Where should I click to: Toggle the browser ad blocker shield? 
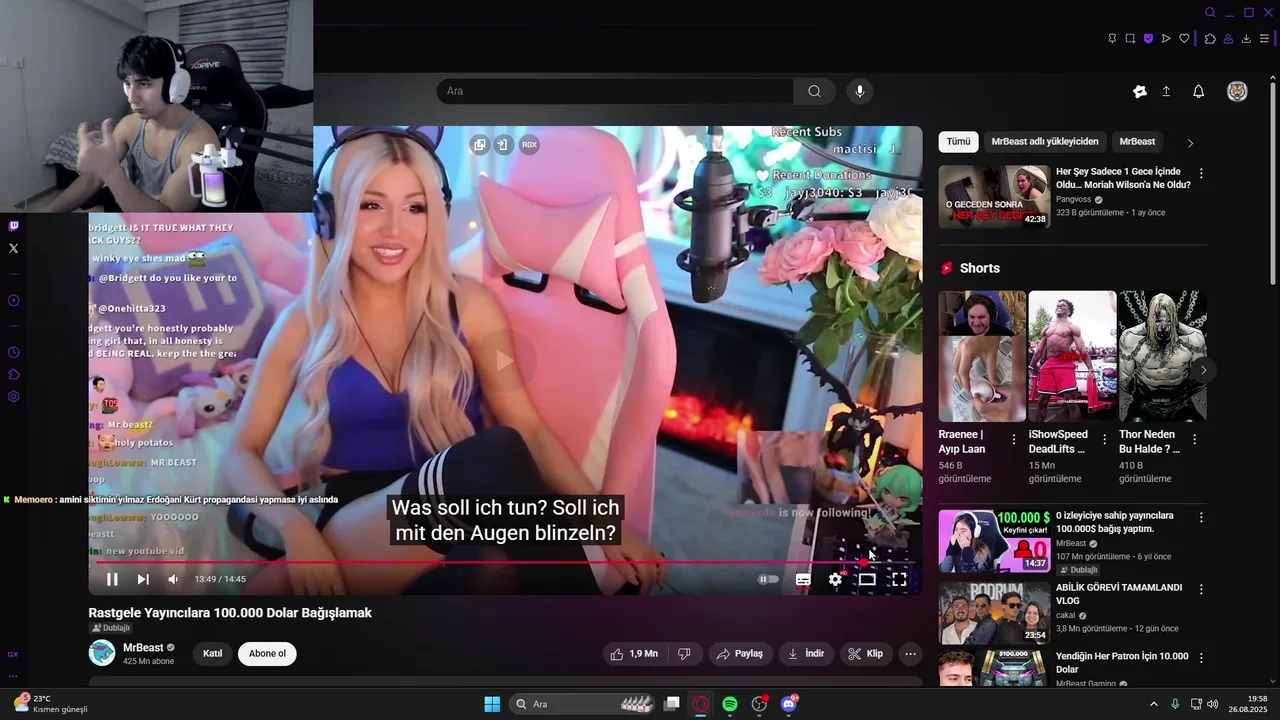[x=1148, y=39]
